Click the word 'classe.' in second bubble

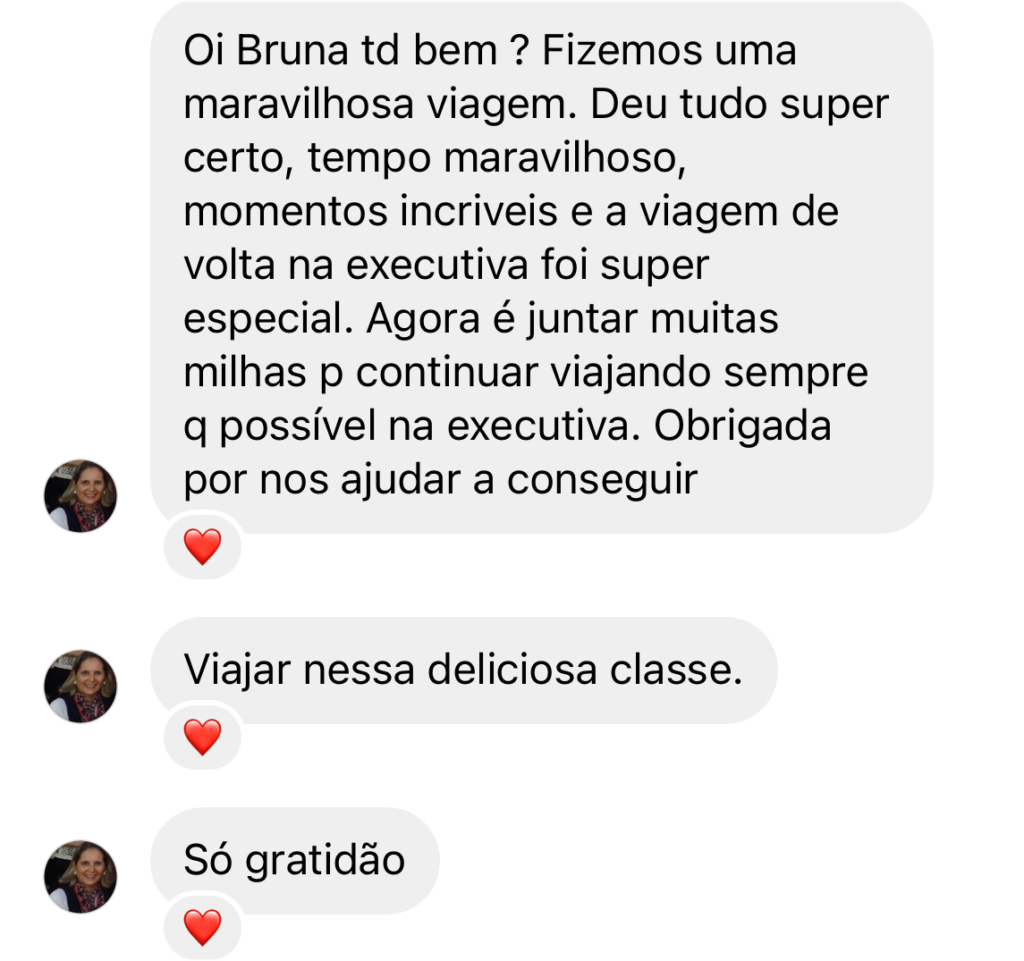pyautogui.click(x=676, y=670)
